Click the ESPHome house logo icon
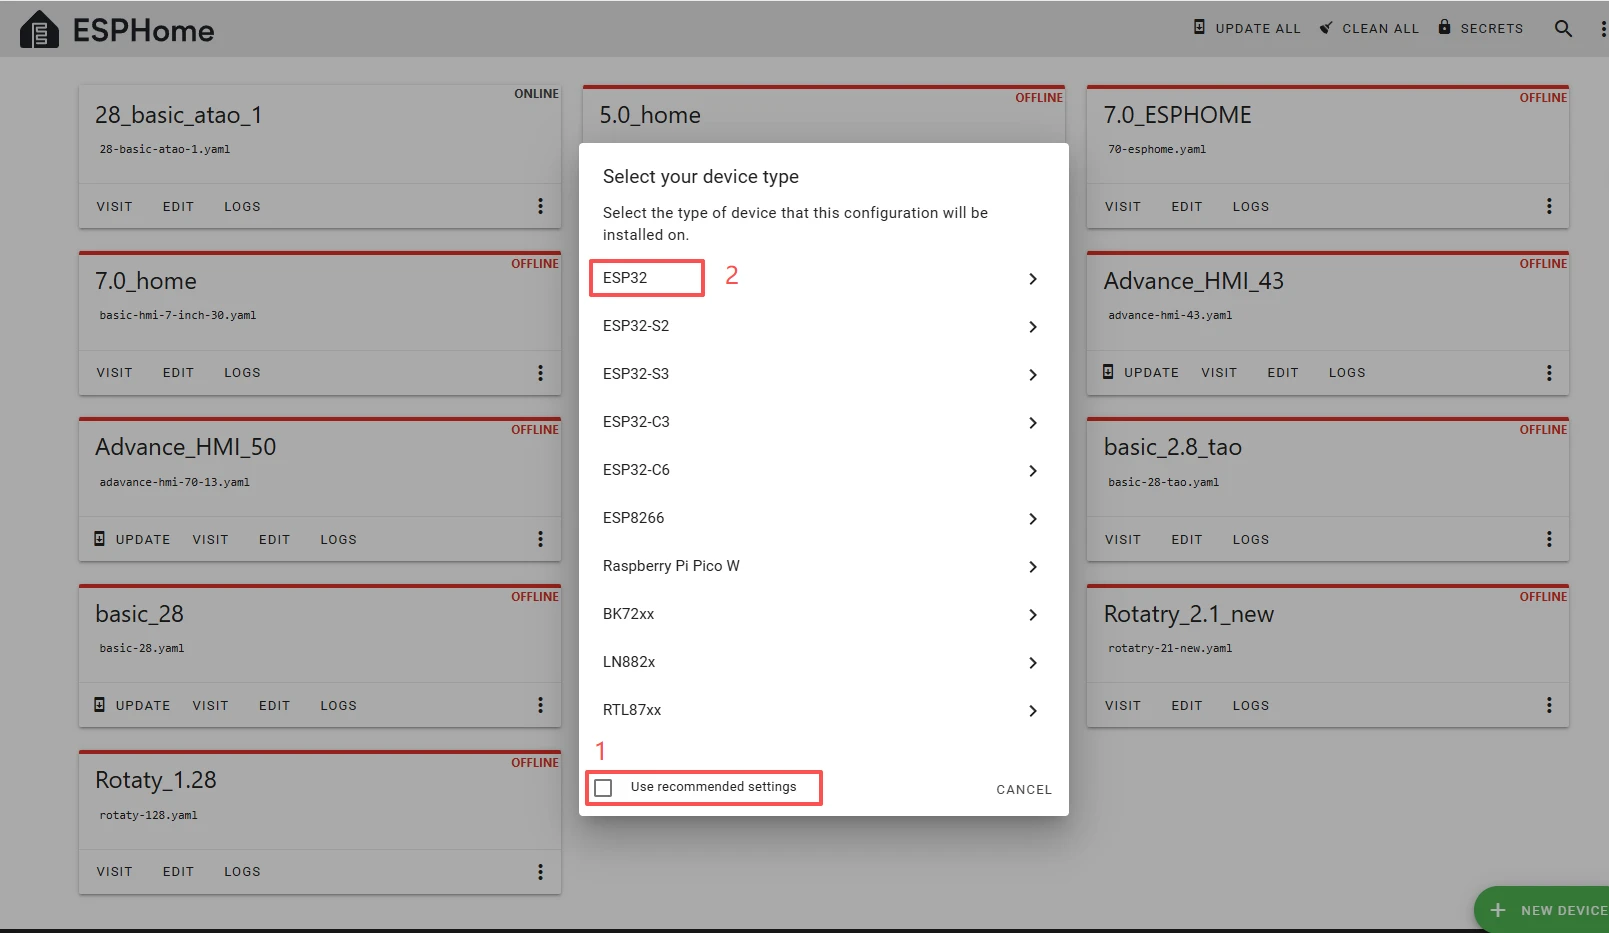 click(39, 30)
